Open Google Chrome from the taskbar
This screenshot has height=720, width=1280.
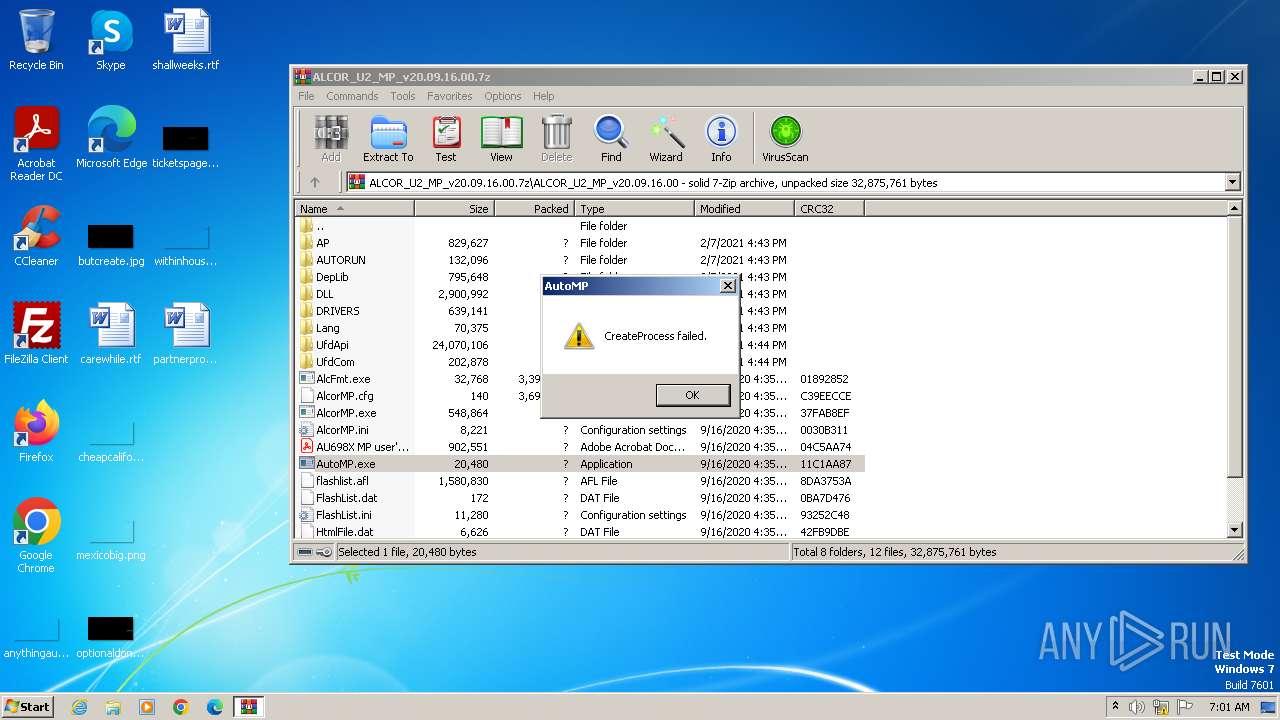tap(181, 707)
